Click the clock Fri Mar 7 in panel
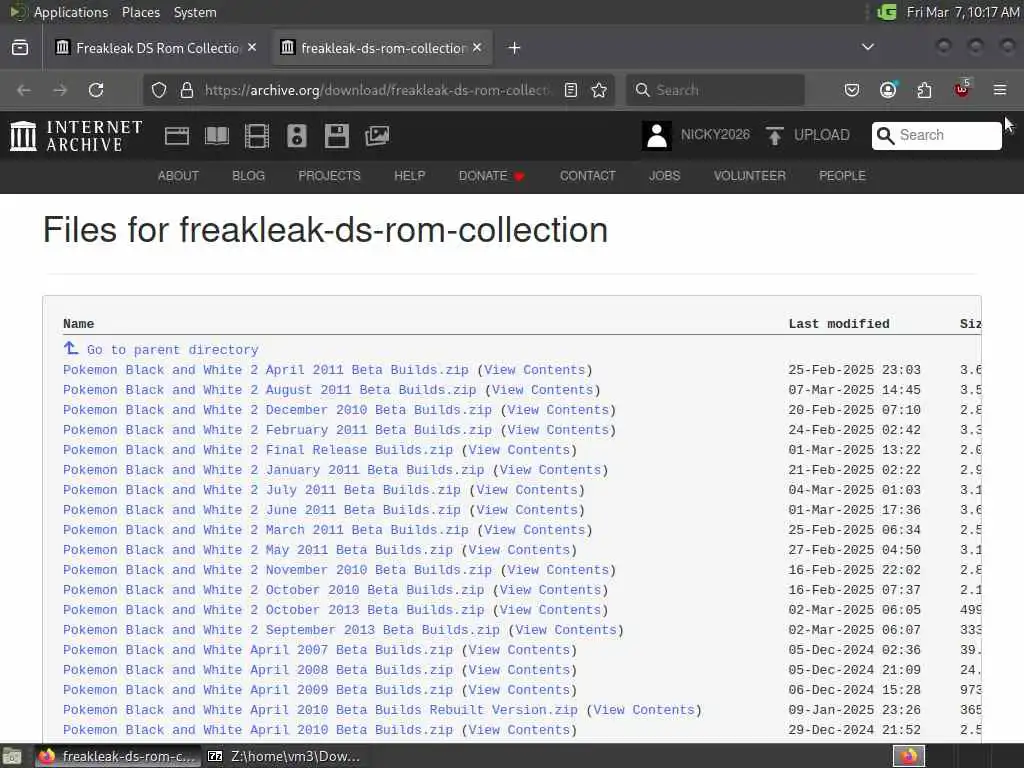This screenshot has width=1024, height=768. click(963, 12)
